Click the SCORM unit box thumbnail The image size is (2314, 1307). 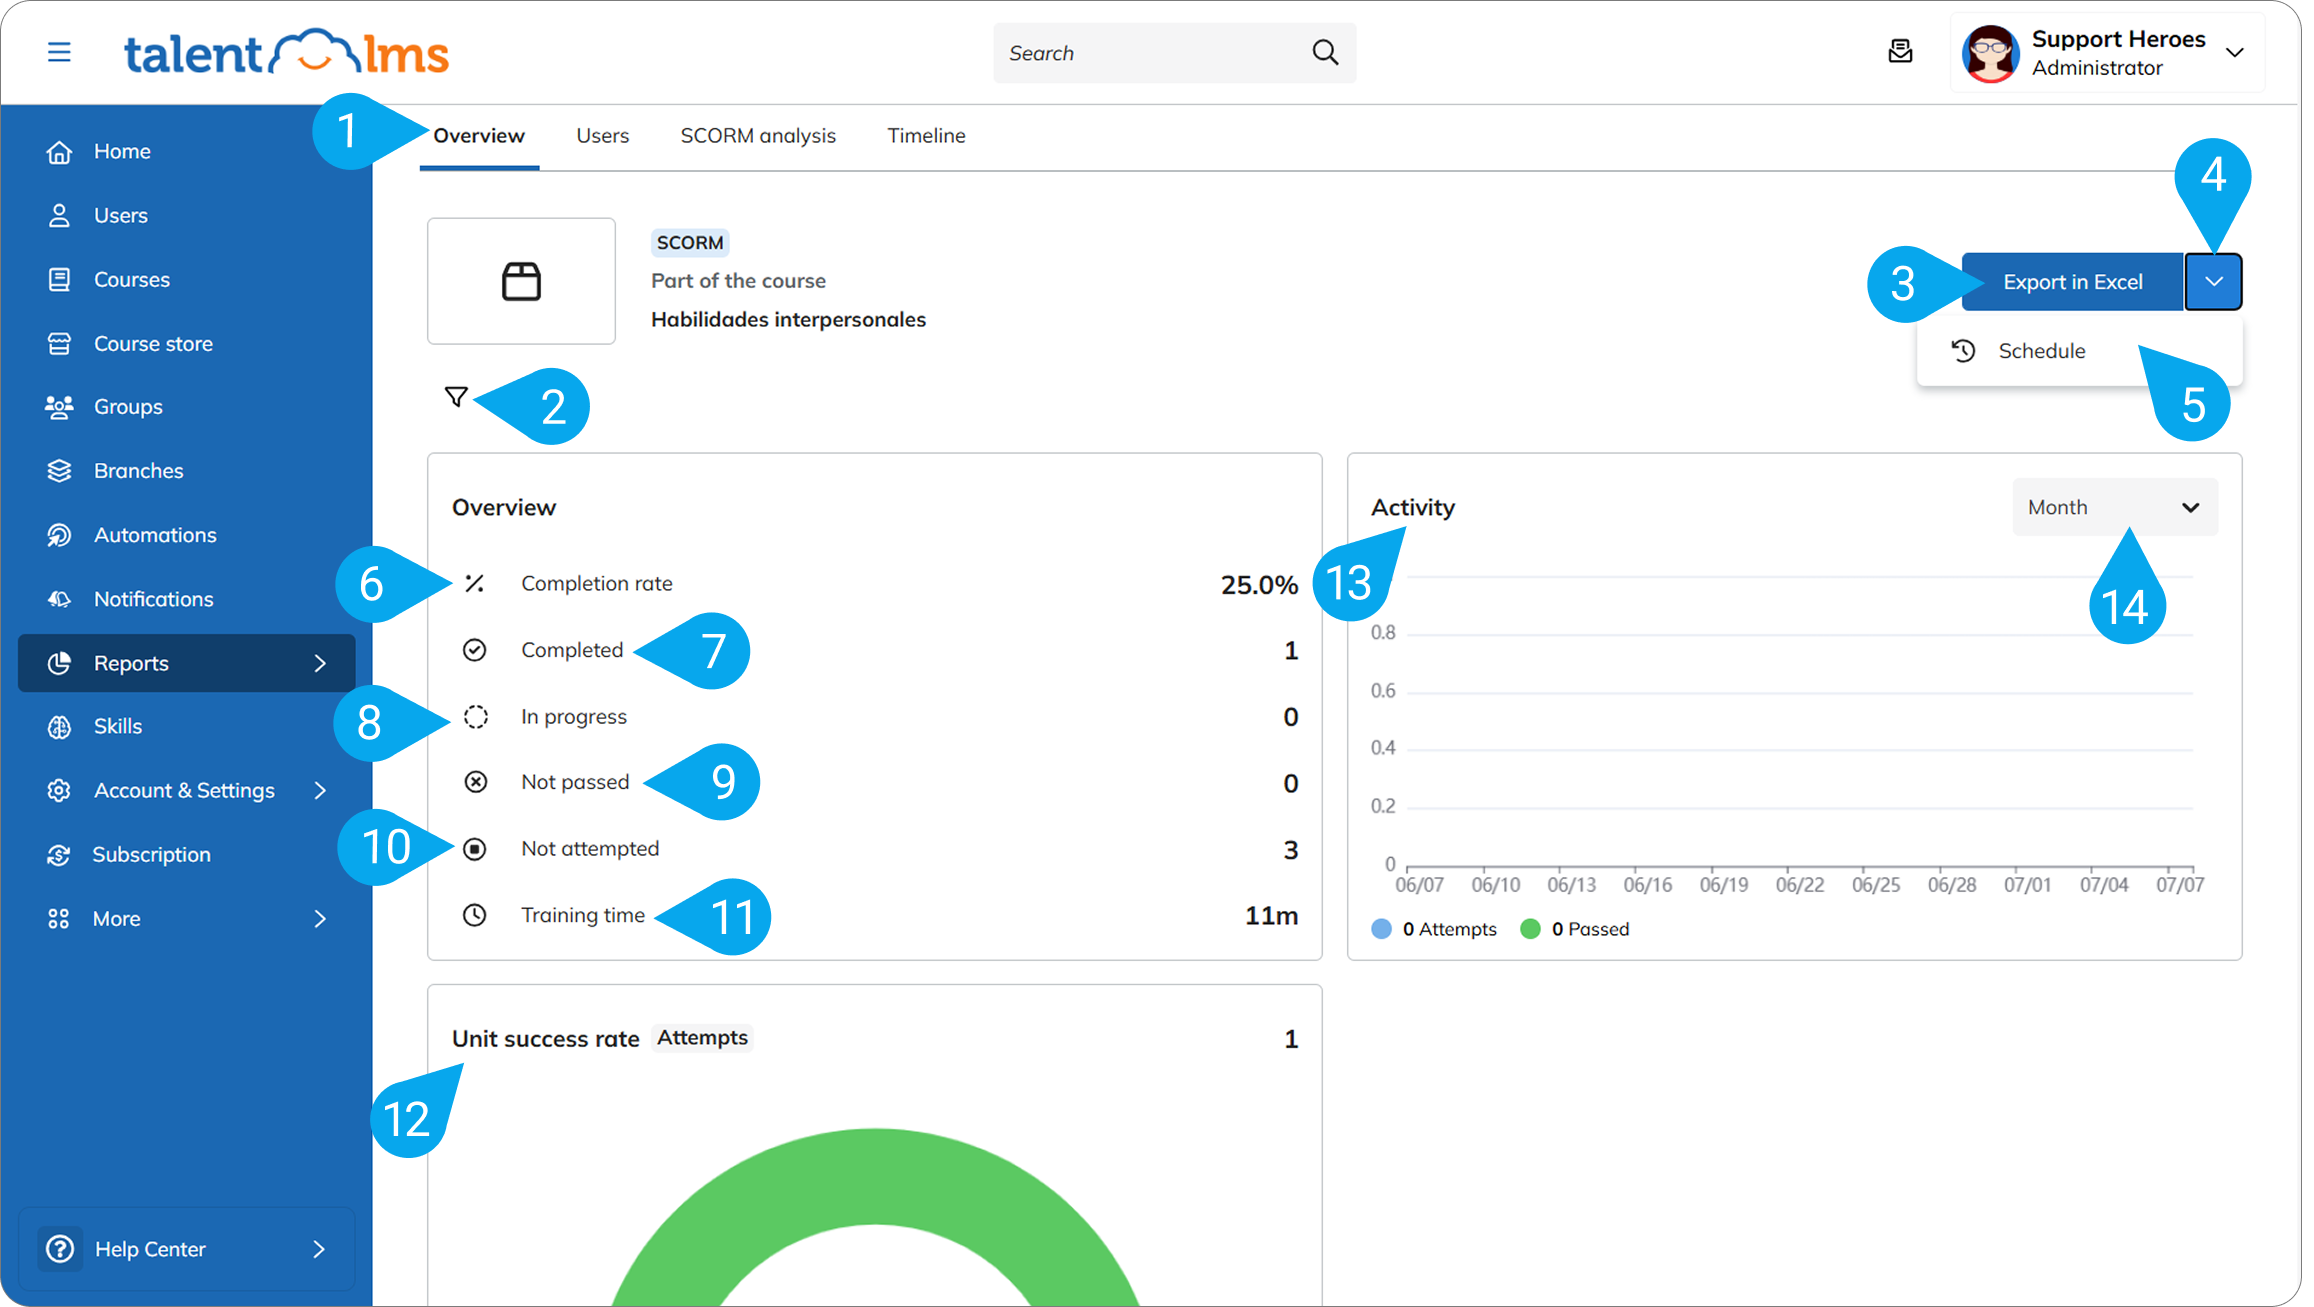coord(521,281)
